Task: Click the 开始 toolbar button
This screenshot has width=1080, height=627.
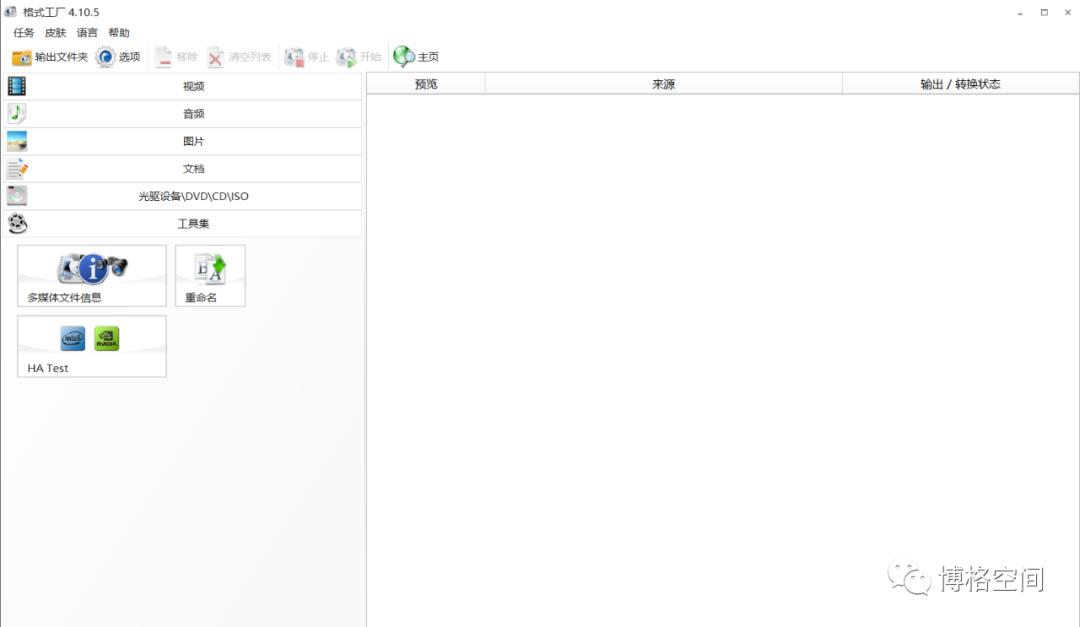Action: (x=358, y=56)
